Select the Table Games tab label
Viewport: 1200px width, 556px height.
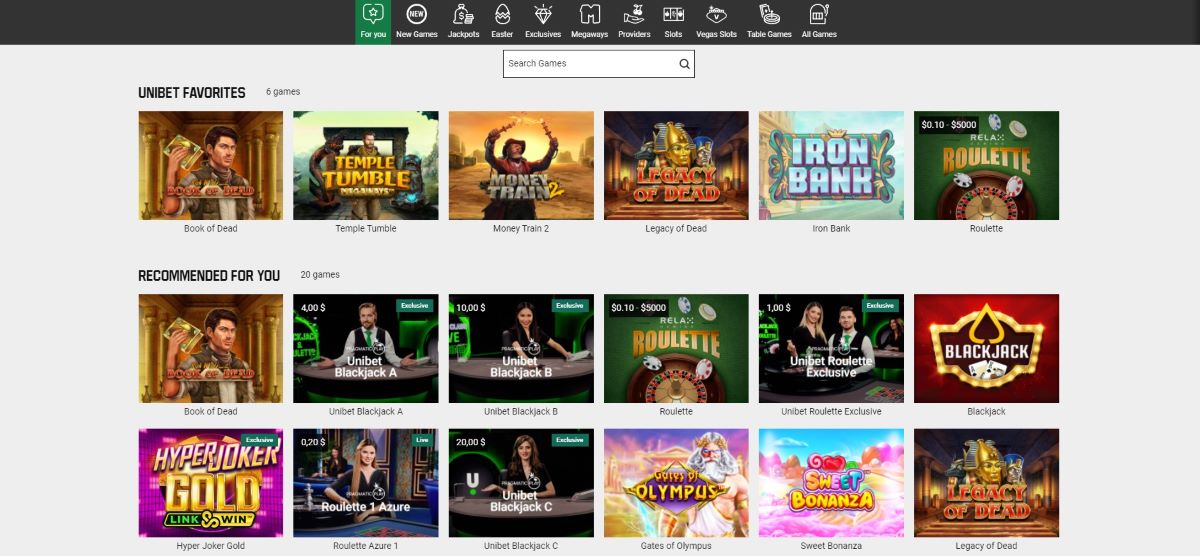[x=770, y=34]
